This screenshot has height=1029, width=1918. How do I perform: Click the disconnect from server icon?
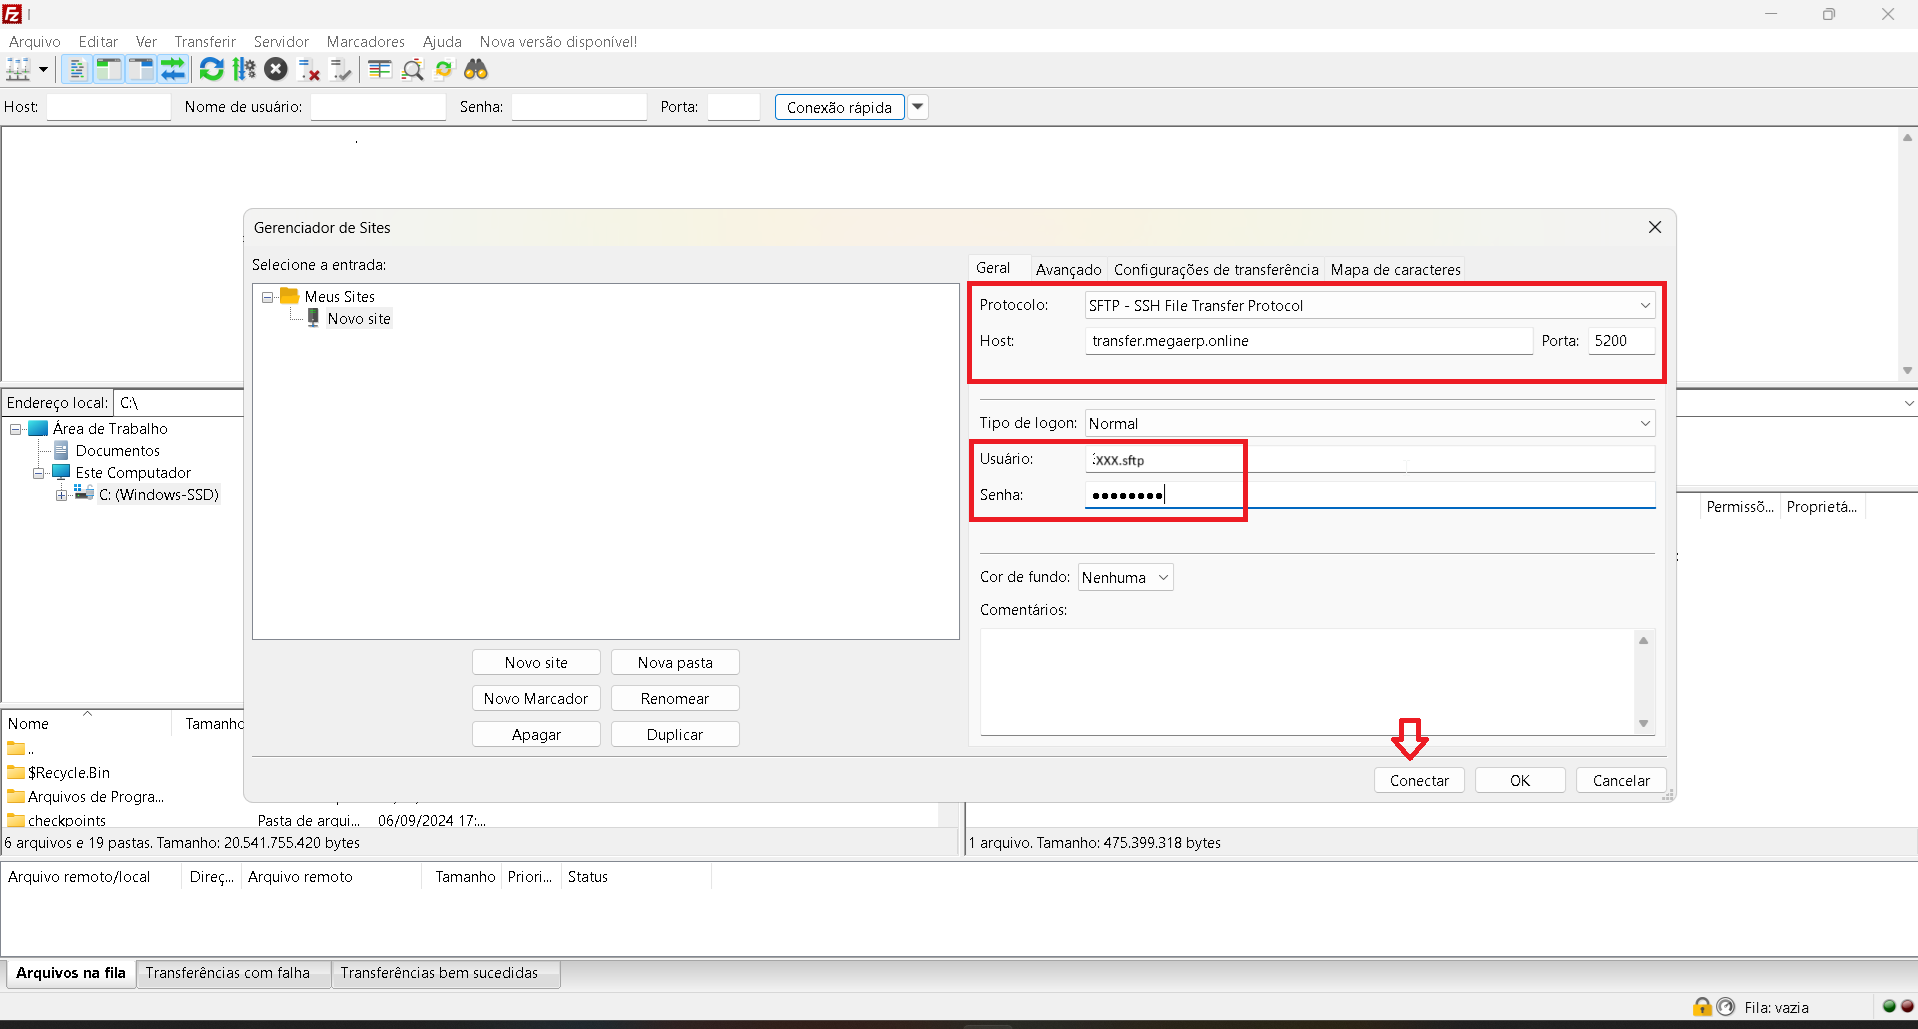pos(309,70)
